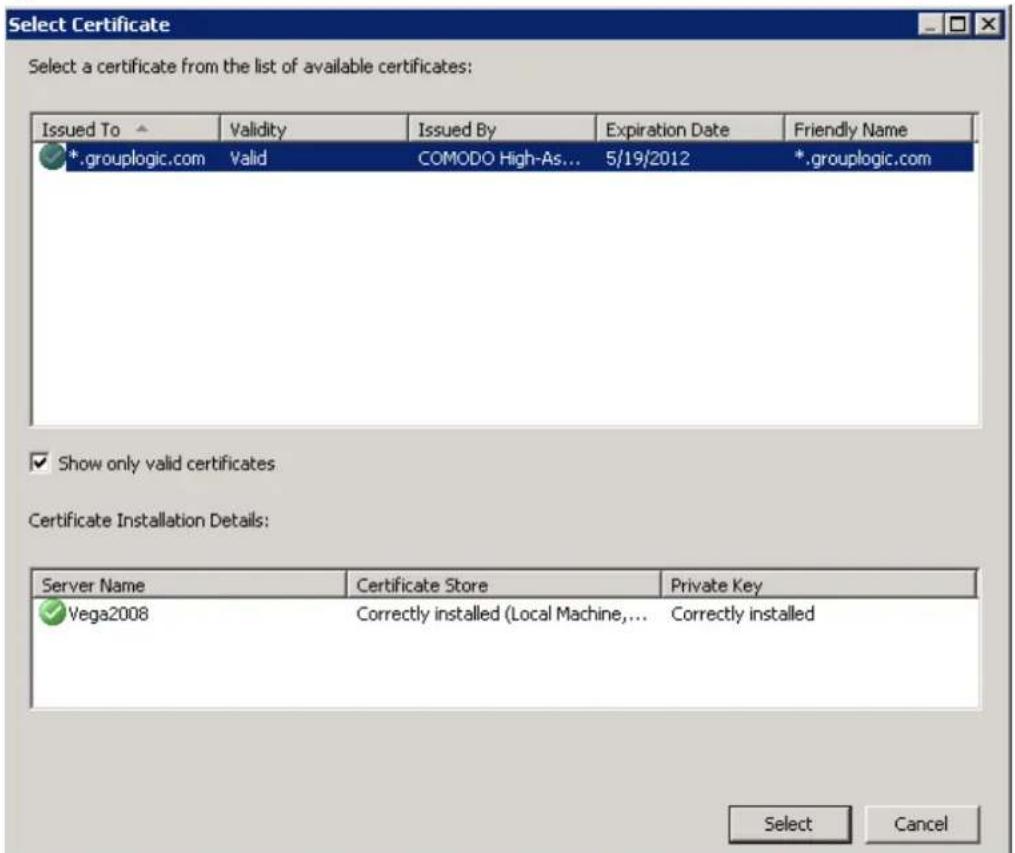The image size is (1015, 853).
Task: Click the Server Name column header
Action: [189, 584]
